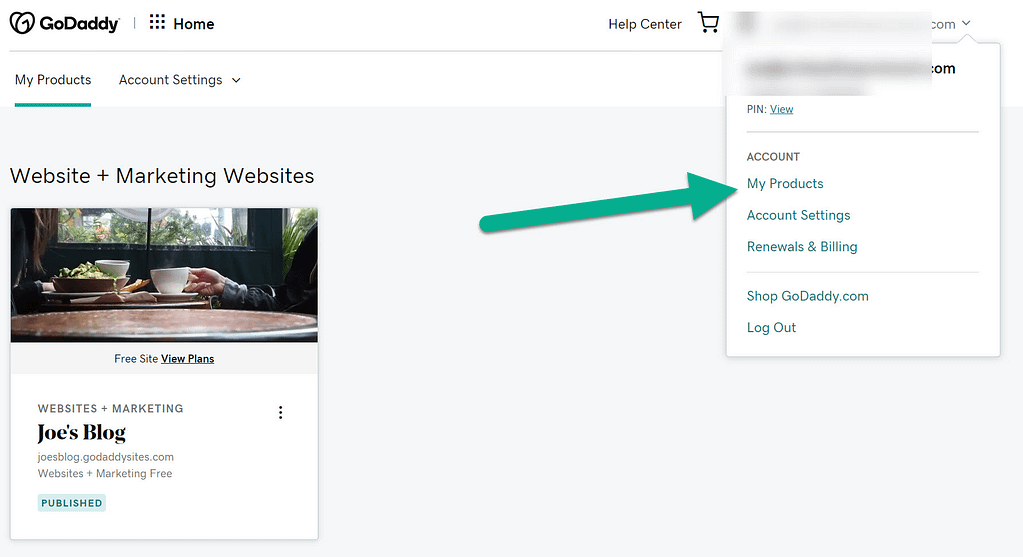Open the Account Settings tab
The height and width of the screenshot is (557, 1023).
(170, 80)
